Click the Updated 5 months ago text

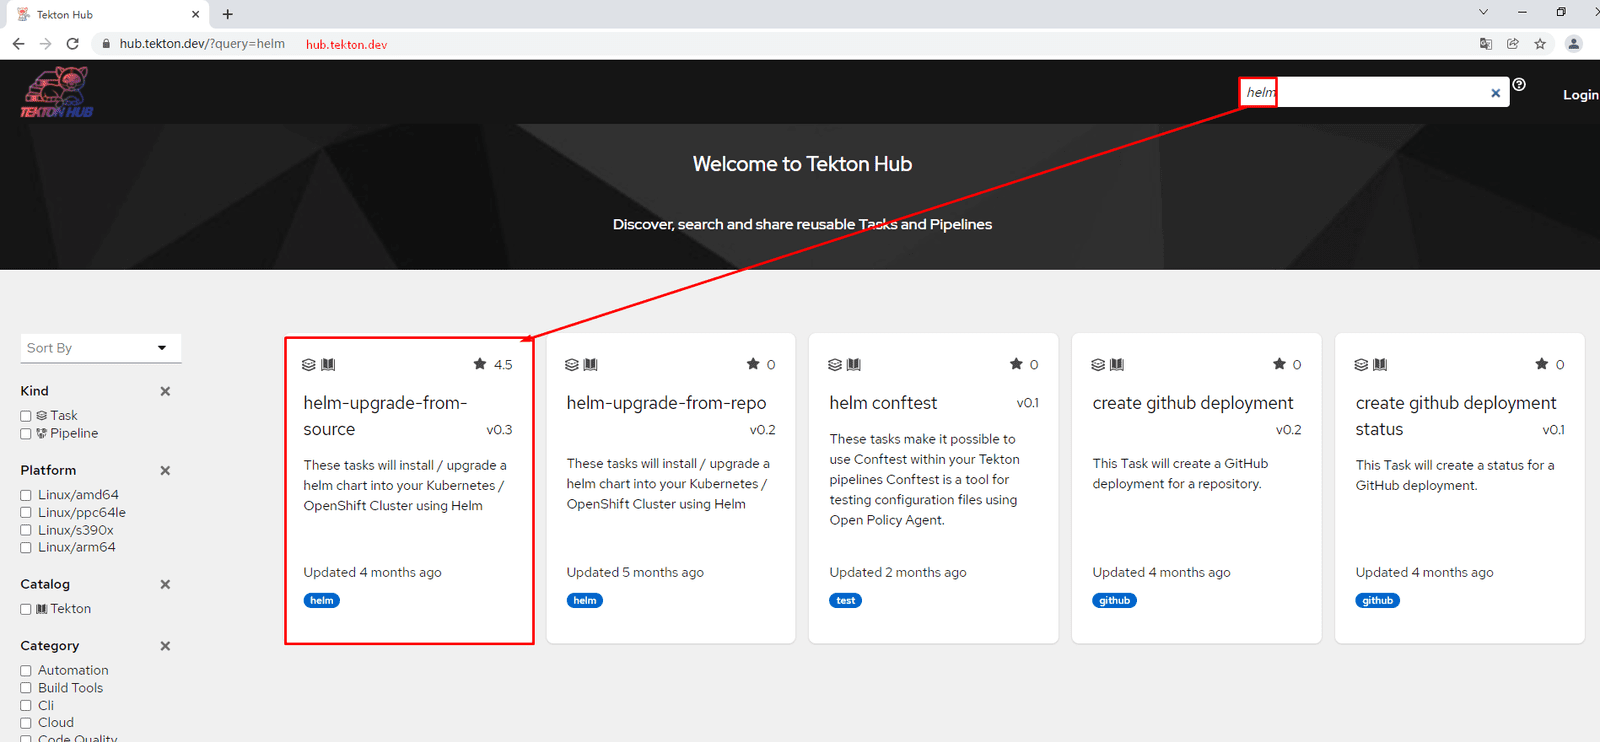635,573
